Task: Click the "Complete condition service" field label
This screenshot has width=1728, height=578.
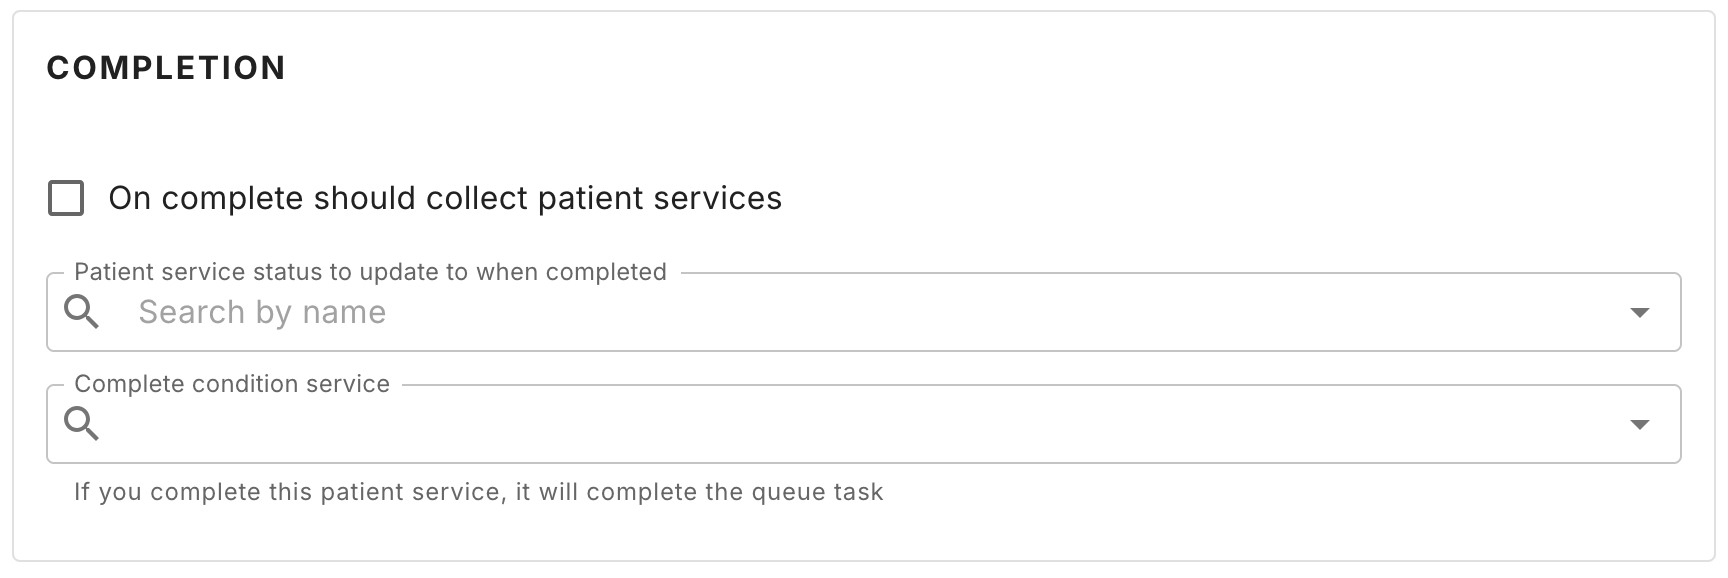Action: 232,384
